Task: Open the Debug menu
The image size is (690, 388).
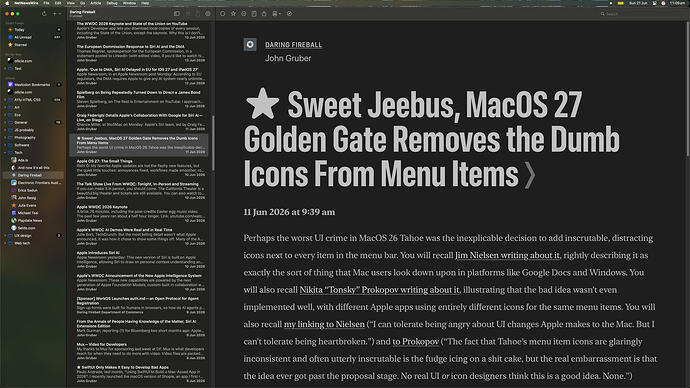Action: click(112, 3)
